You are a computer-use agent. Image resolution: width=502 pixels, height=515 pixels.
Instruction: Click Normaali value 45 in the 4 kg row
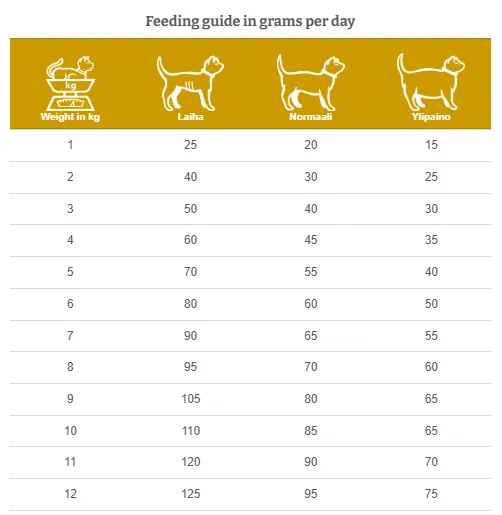point(311,240)
